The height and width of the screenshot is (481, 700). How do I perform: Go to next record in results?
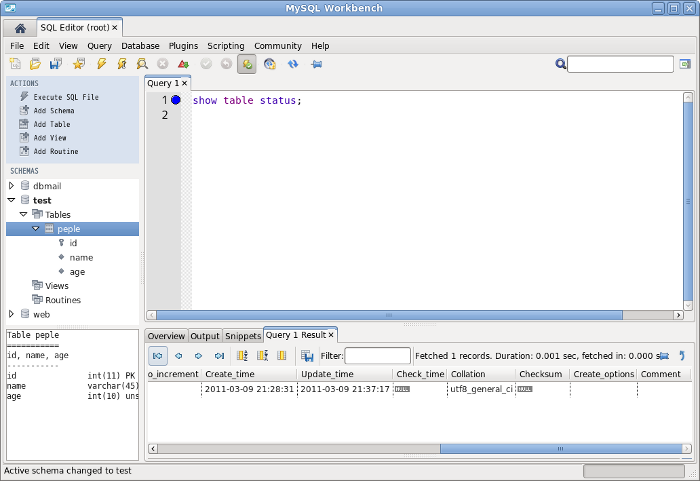tap(199, 356)
